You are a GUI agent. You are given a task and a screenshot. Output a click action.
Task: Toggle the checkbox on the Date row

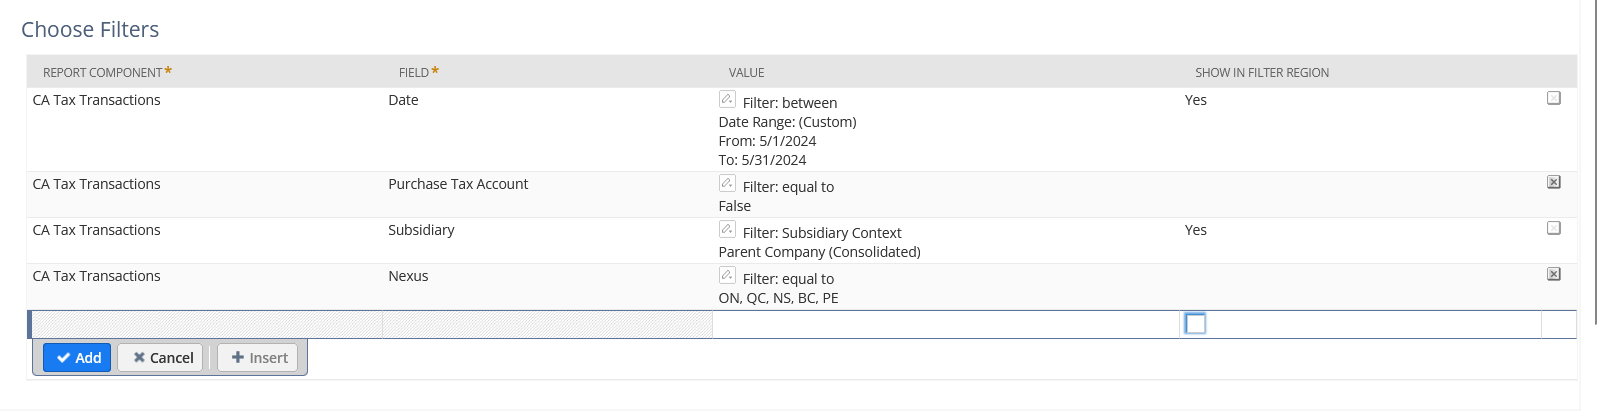pos(1553,98)
